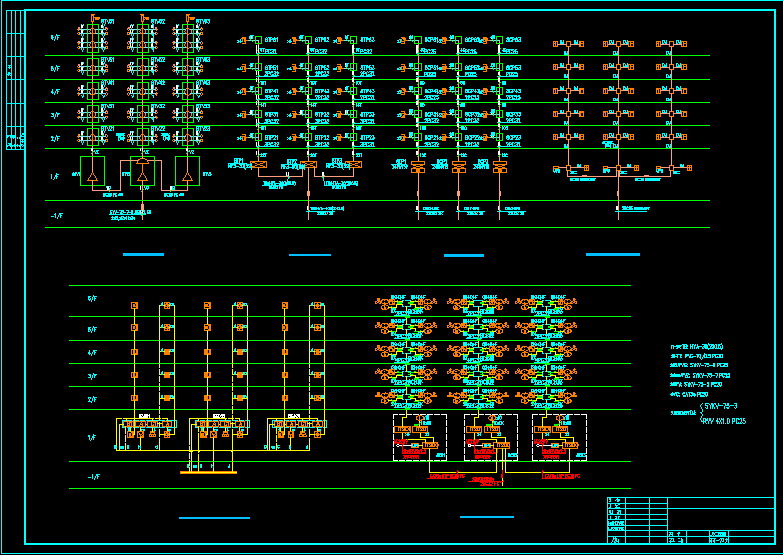Select the middle white dashed equipment box

pos(491,437)
